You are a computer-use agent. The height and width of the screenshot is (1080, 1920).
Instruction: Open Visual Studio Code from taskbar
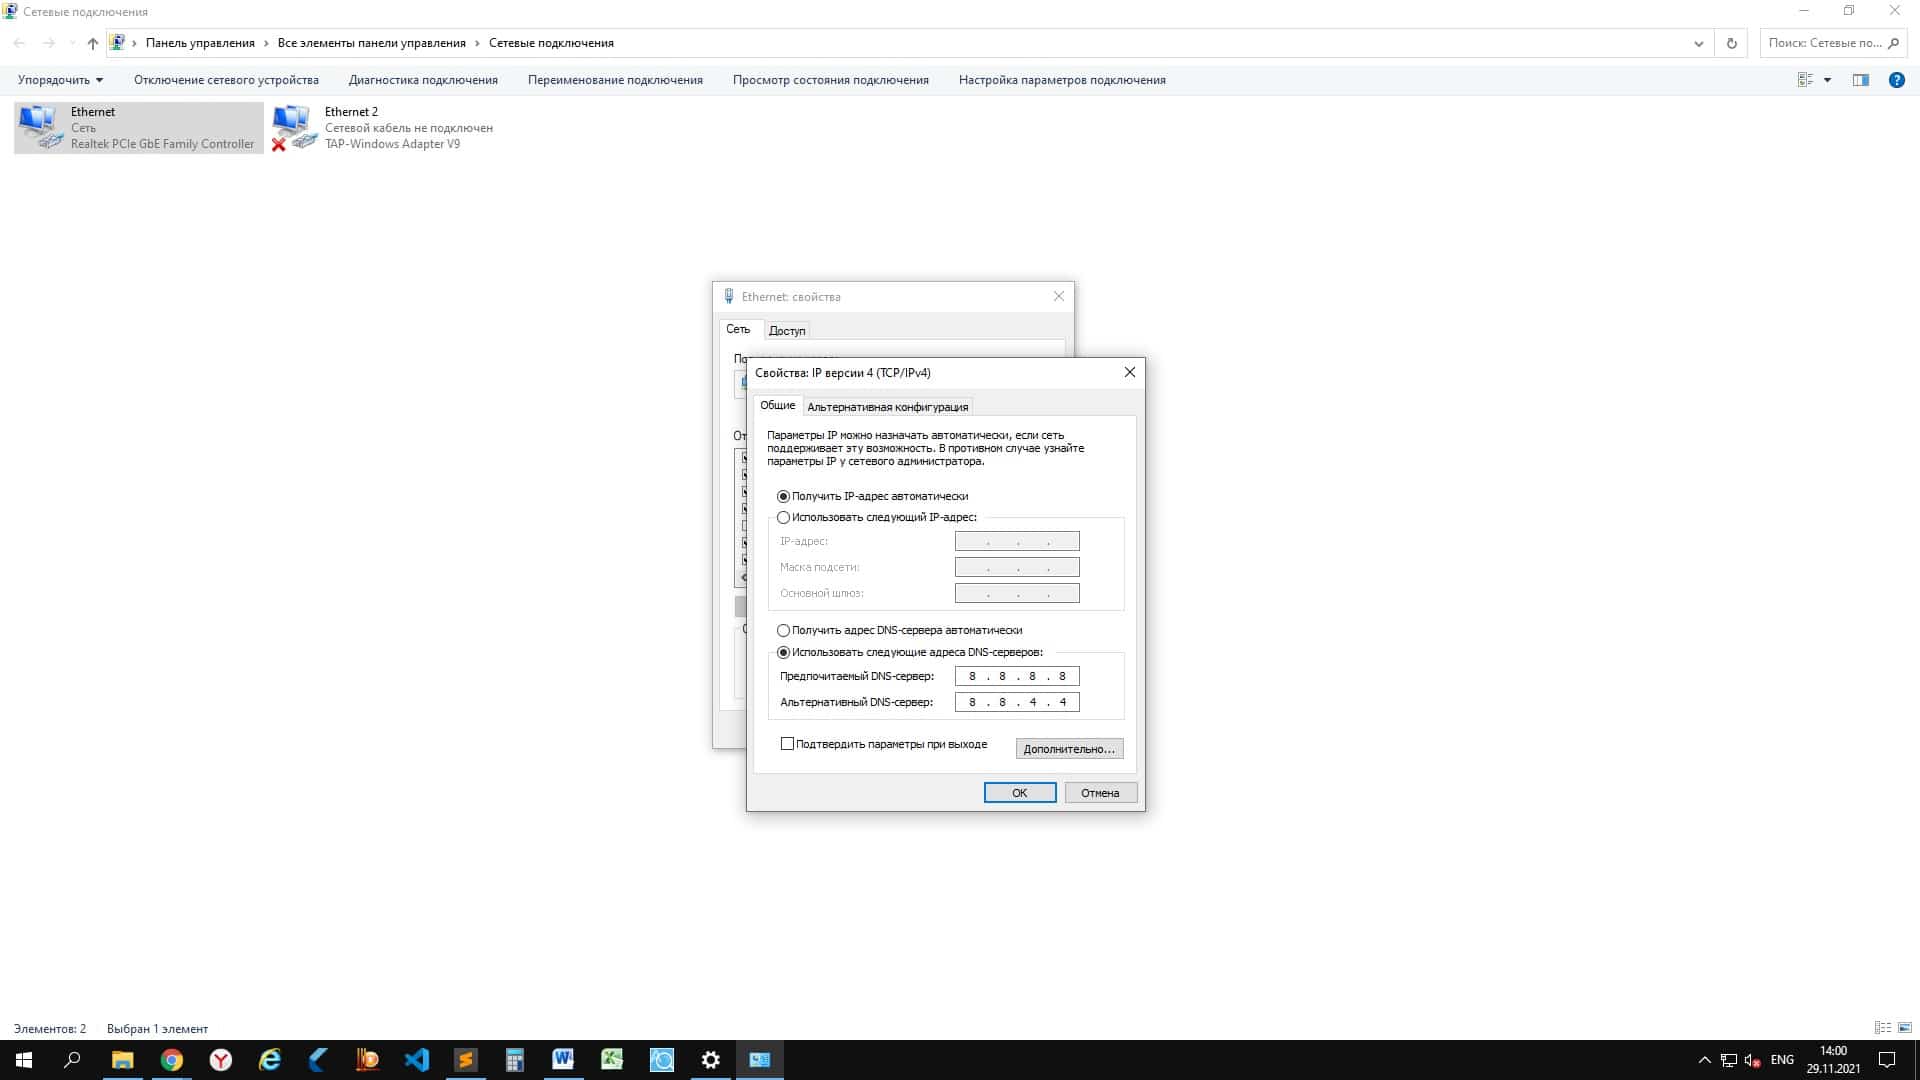(417, 1060)
